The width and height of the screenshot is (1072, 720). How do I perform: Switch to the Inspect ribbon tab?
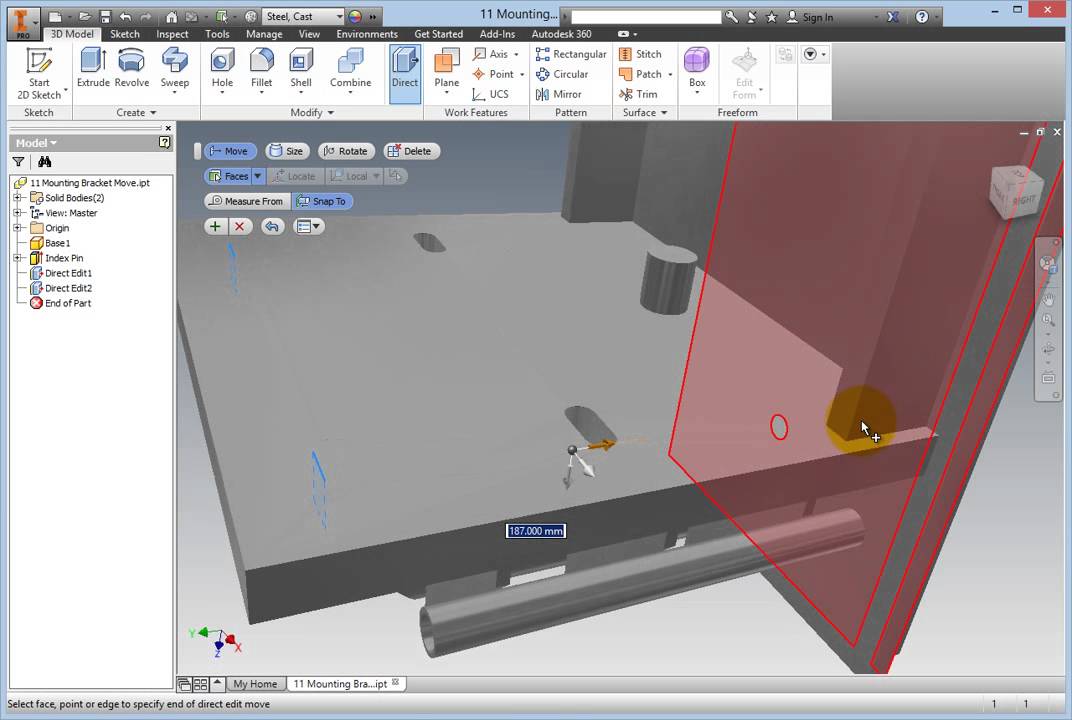tap(172, 34)
